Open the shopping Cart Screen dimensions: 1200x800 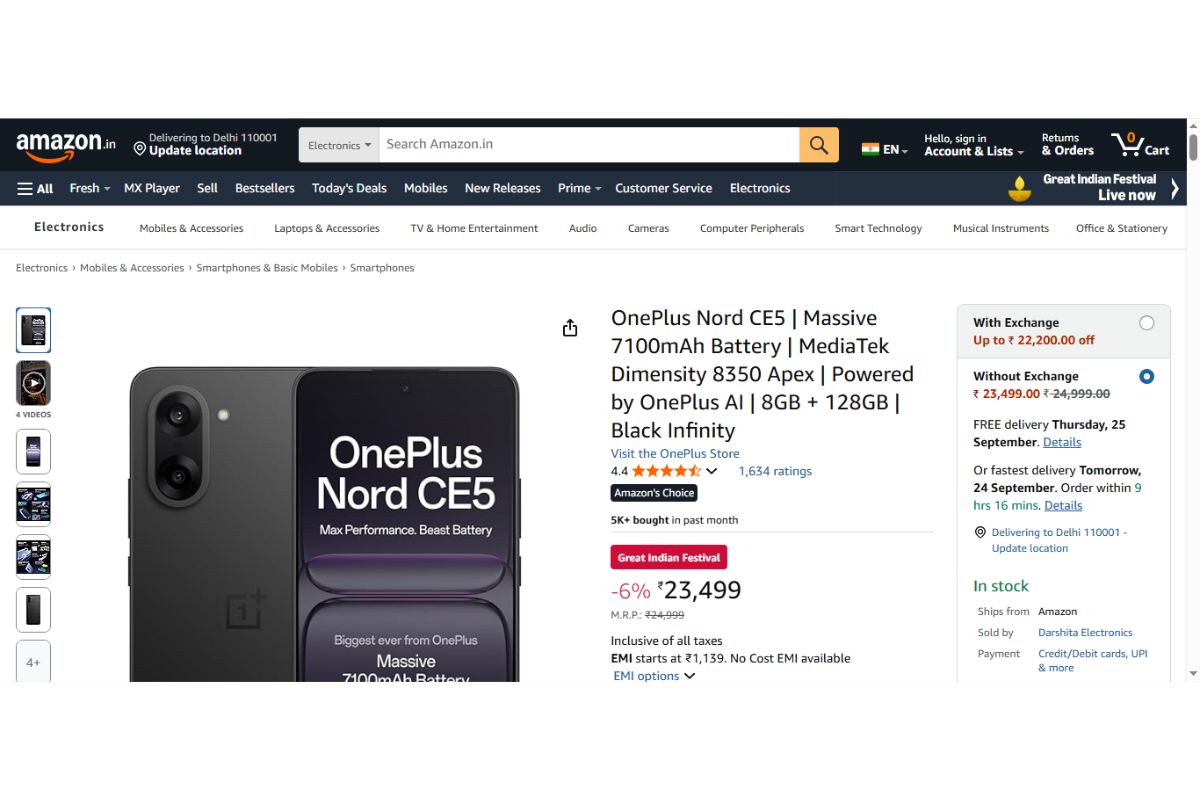1140,144
